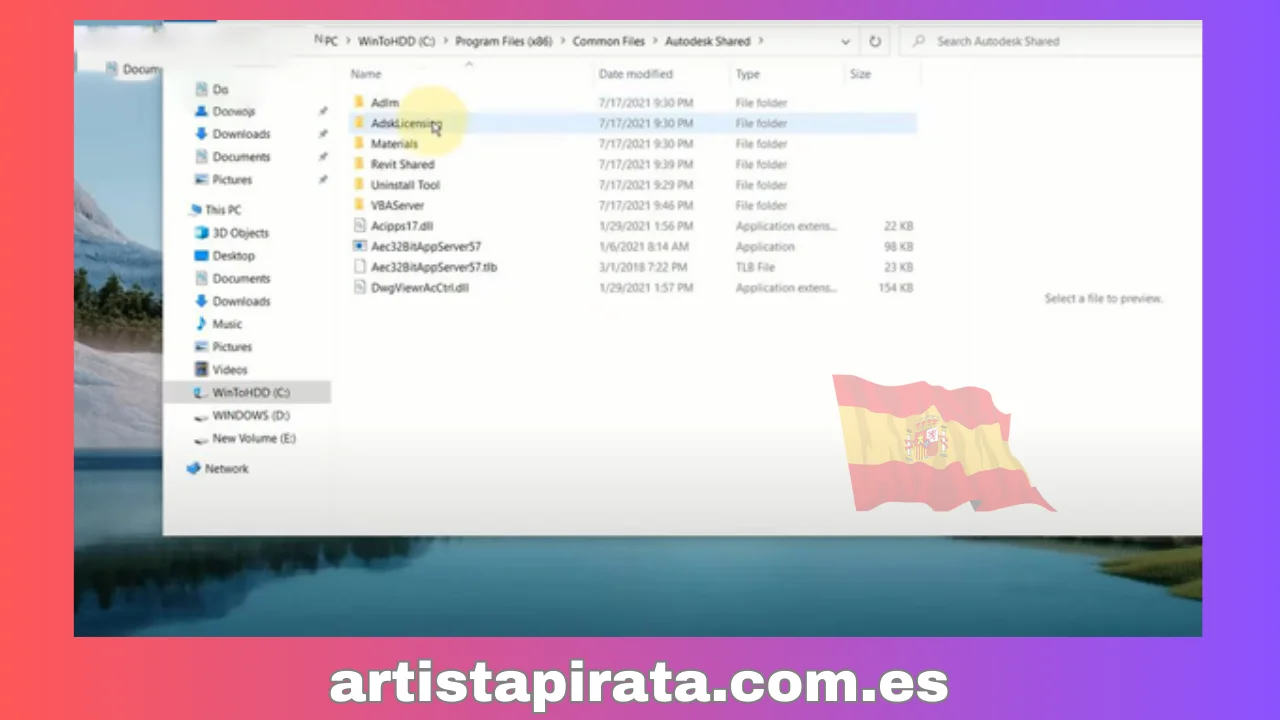Open the Music folder in sidebar
The height and width of the screenshot is (720, 1280).
227,324
